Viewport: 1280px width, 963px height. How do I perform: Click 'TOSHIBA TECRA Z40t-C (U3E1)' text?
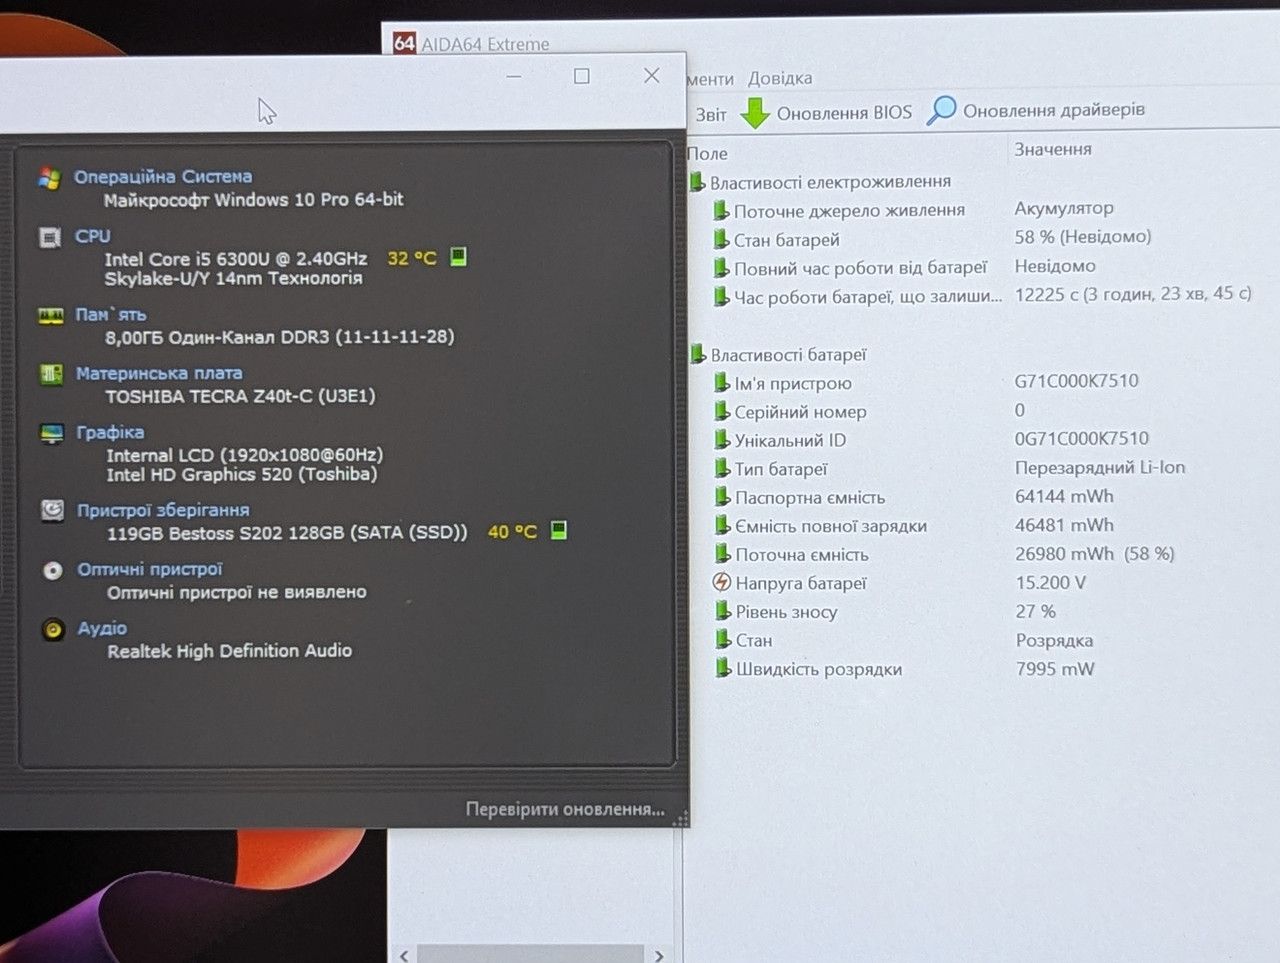(x=241, y=396)
